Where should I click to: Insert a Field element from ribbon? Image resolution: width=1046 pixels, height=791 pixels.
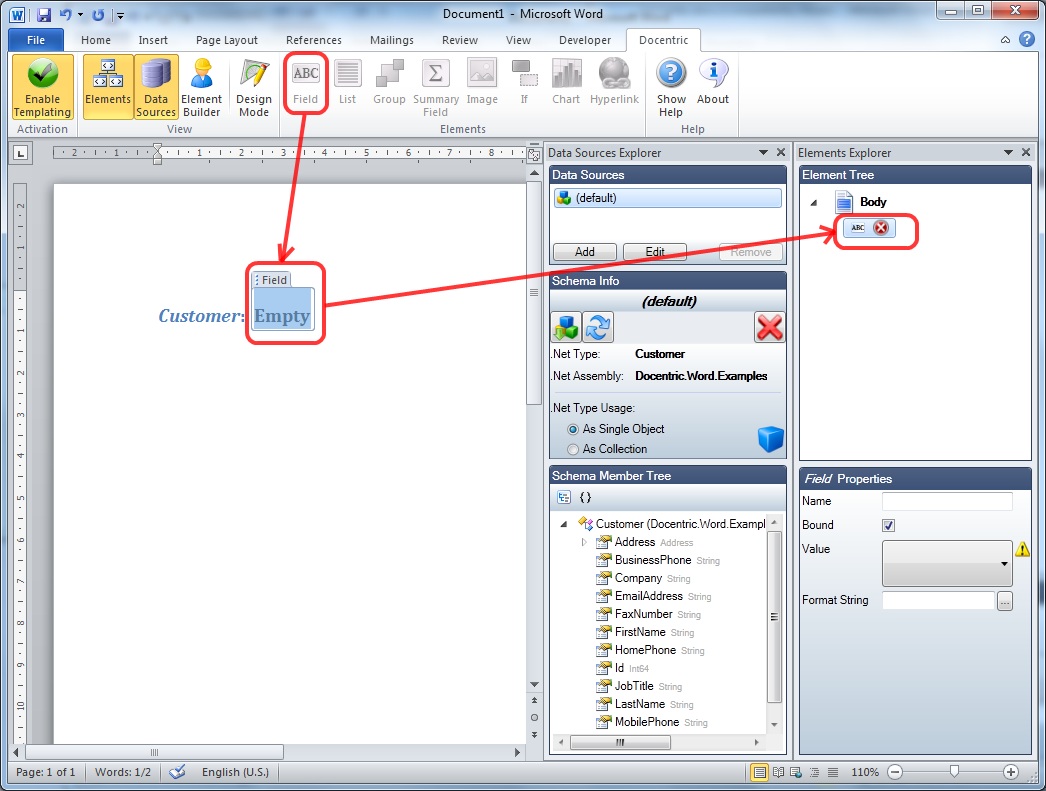click(306, 83)
